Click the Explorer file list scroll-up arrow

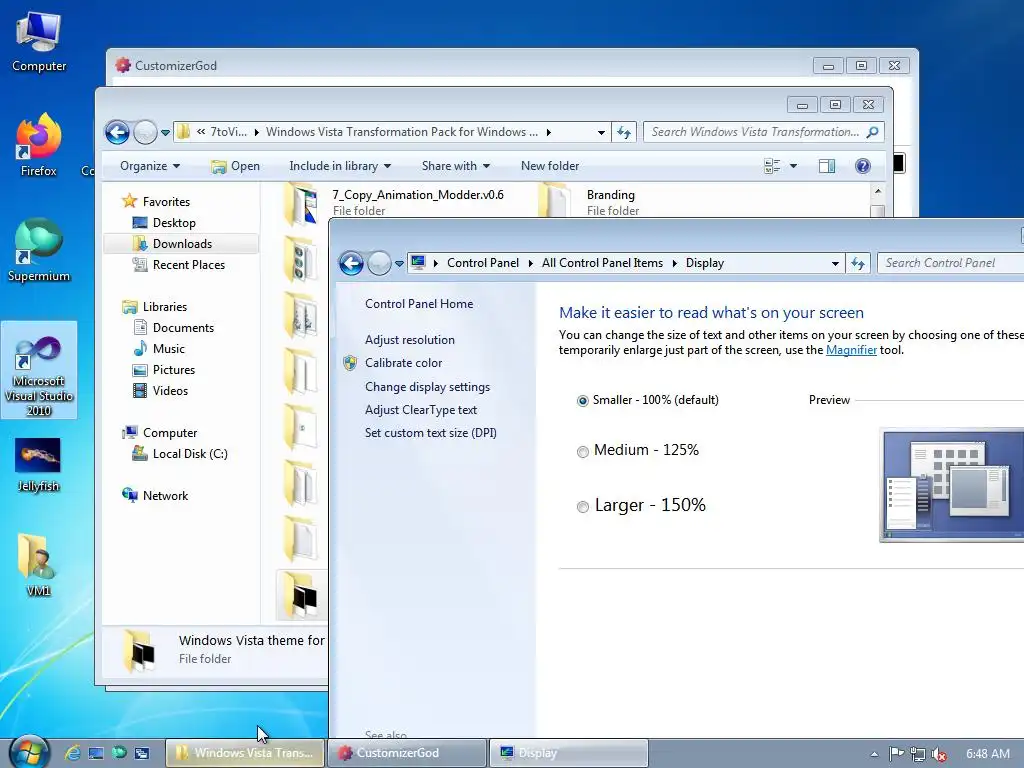(878, 191)
